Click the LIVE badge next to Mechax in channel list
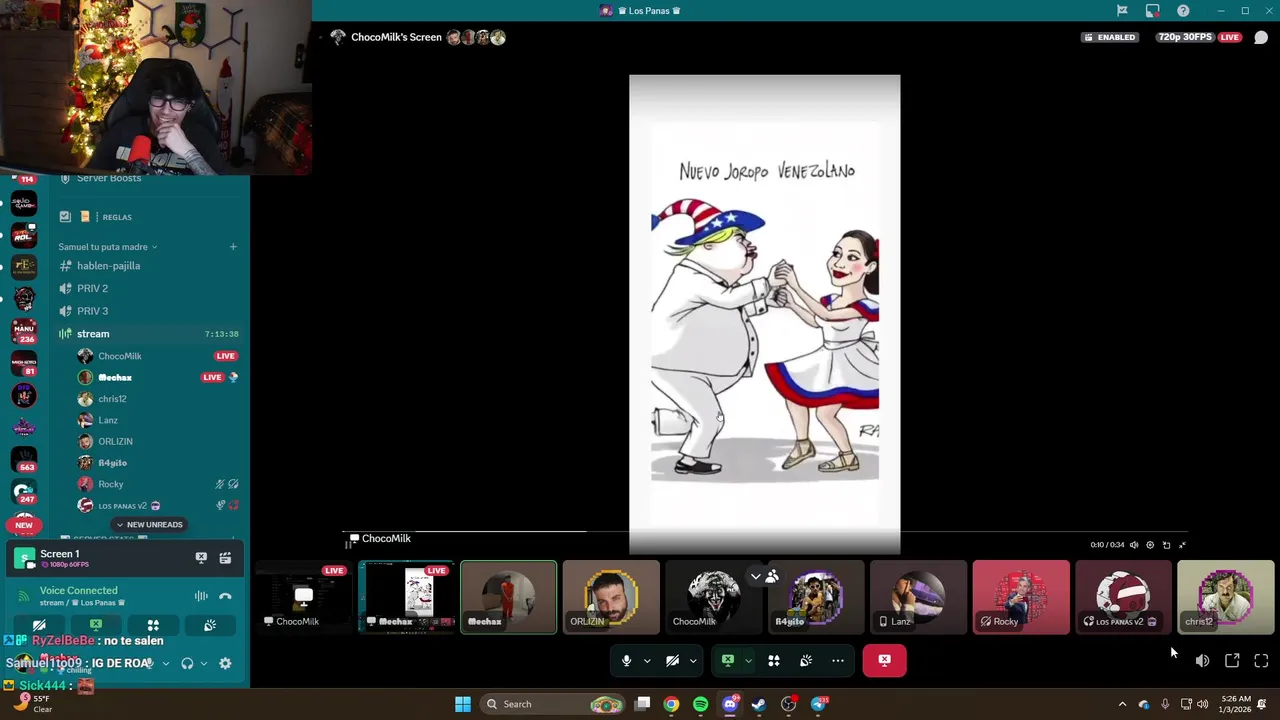Screen dimensions: 1280x720 212,378
